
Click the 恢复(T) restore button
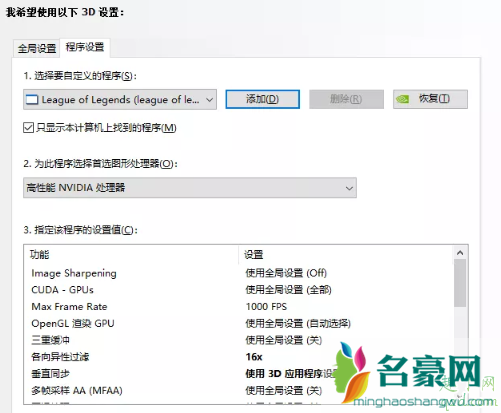(x=430, y=99)
